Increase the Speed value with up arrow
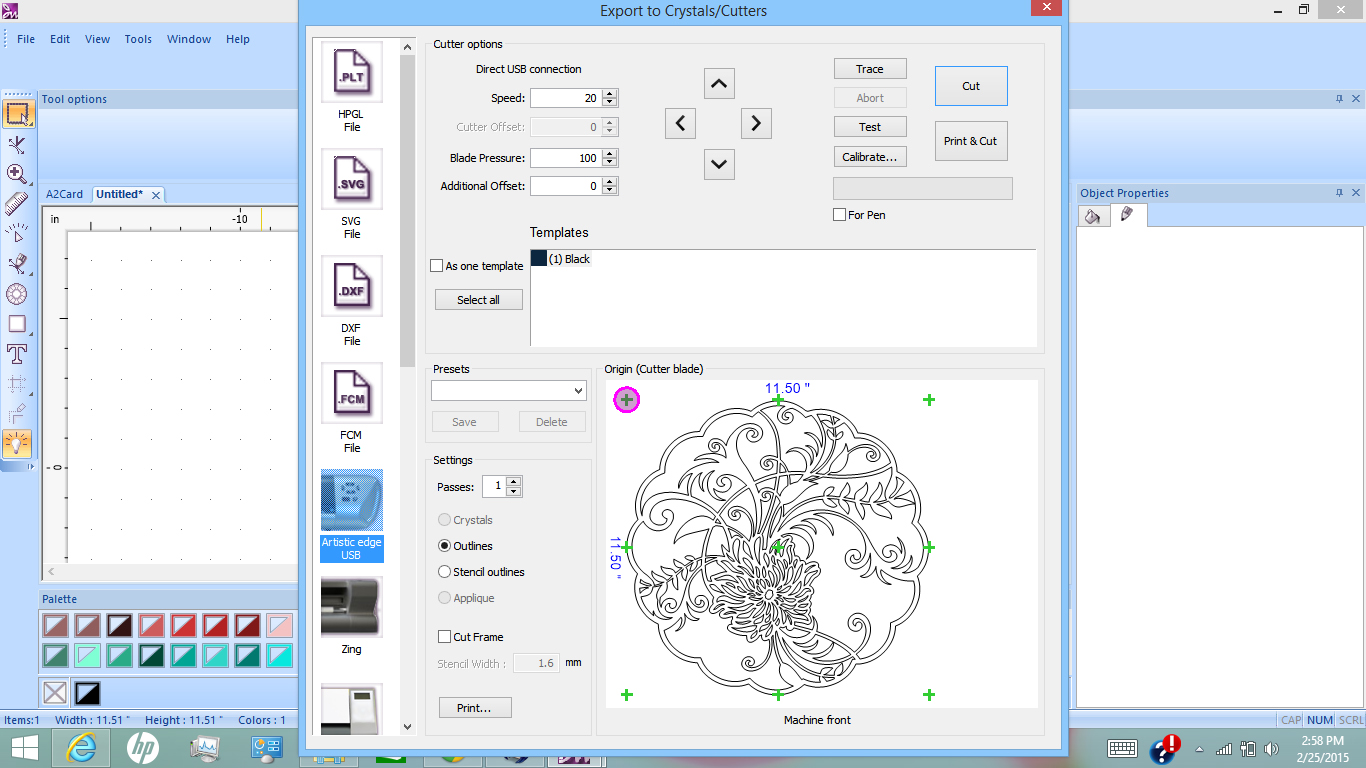Screen dimensions: 1366x768 [610, 94]
